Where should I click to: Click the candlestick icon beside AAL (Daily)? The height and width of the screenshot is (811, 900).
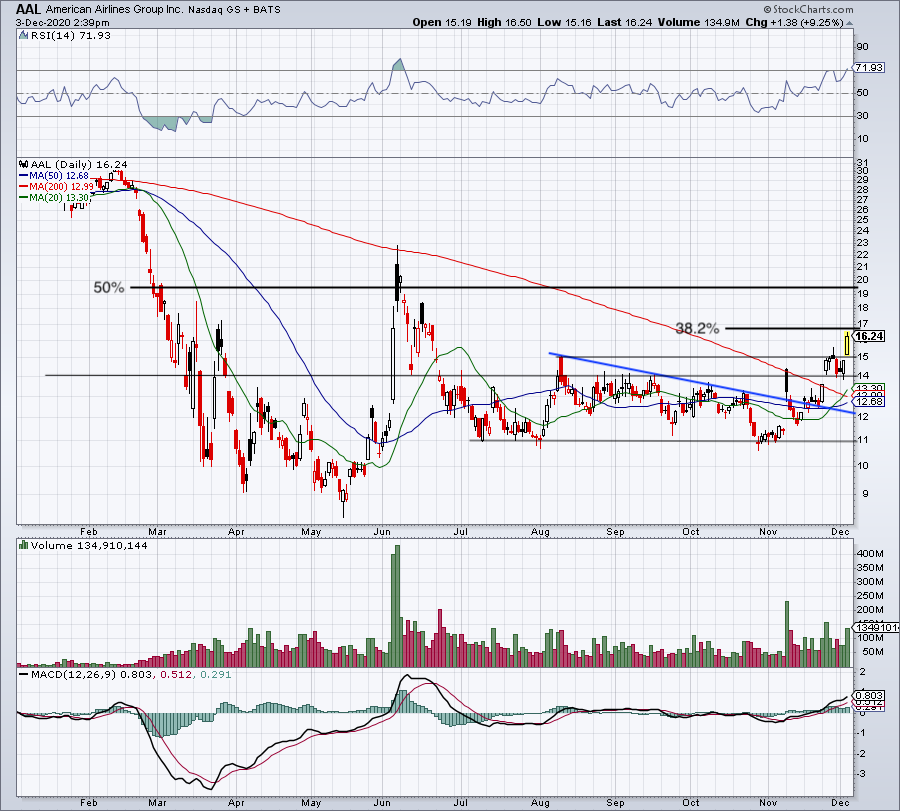(x=24, y=164)
